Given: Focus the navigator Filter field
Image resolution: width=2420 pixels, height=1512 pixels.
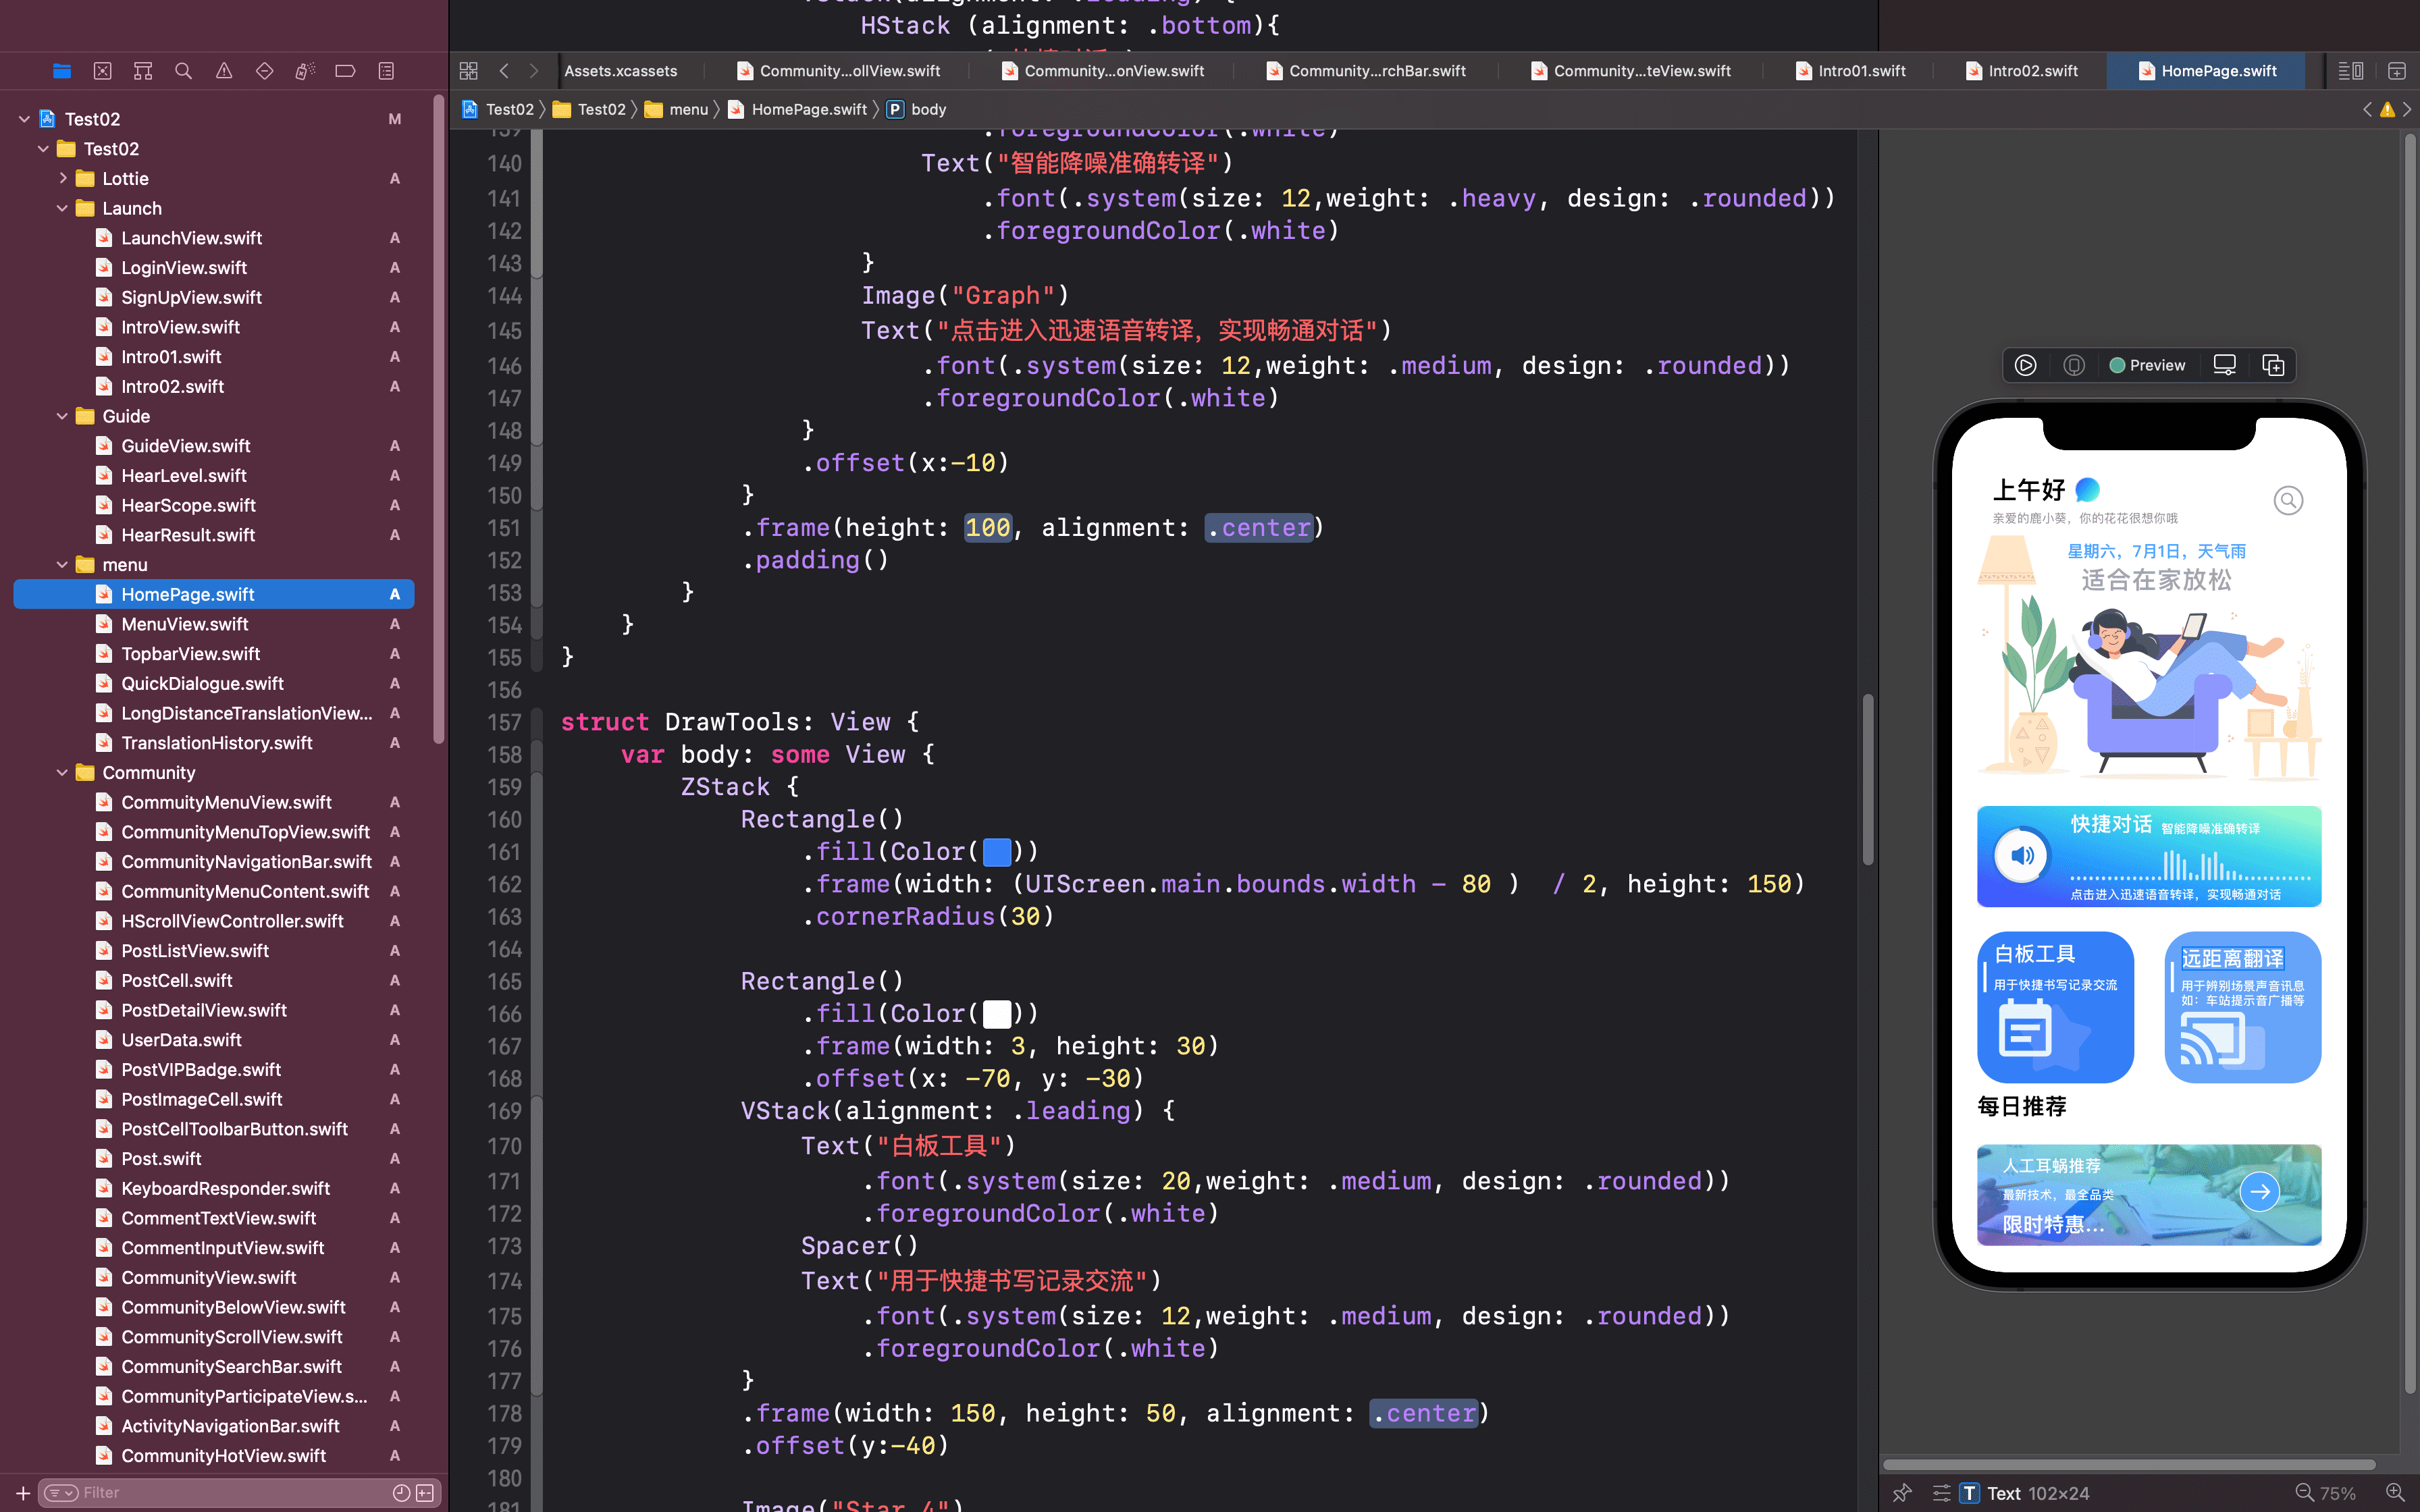Looking at the screenshot, I should [x=230, y=1492].
